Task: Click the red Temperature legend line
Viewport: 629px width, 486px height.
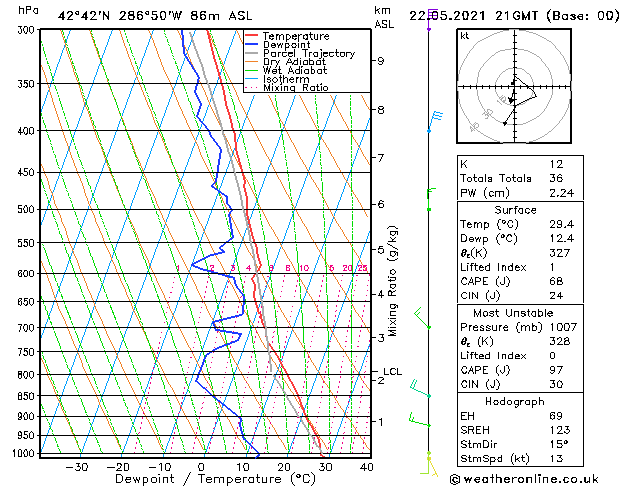Action: tap(252, 36)
